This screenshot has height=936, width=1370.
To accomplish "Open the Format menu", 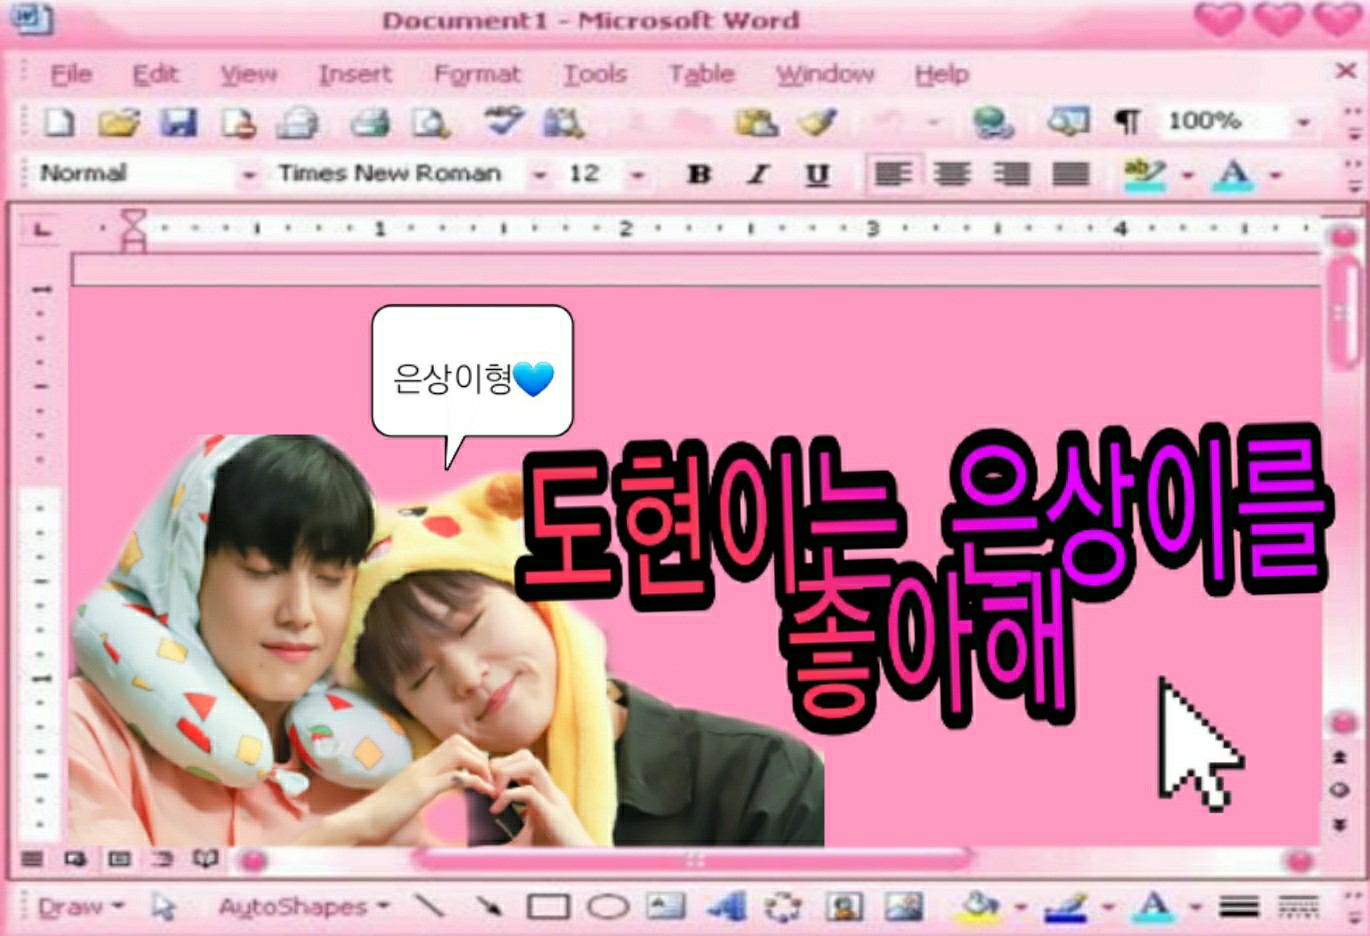I will tap(477, 74).
